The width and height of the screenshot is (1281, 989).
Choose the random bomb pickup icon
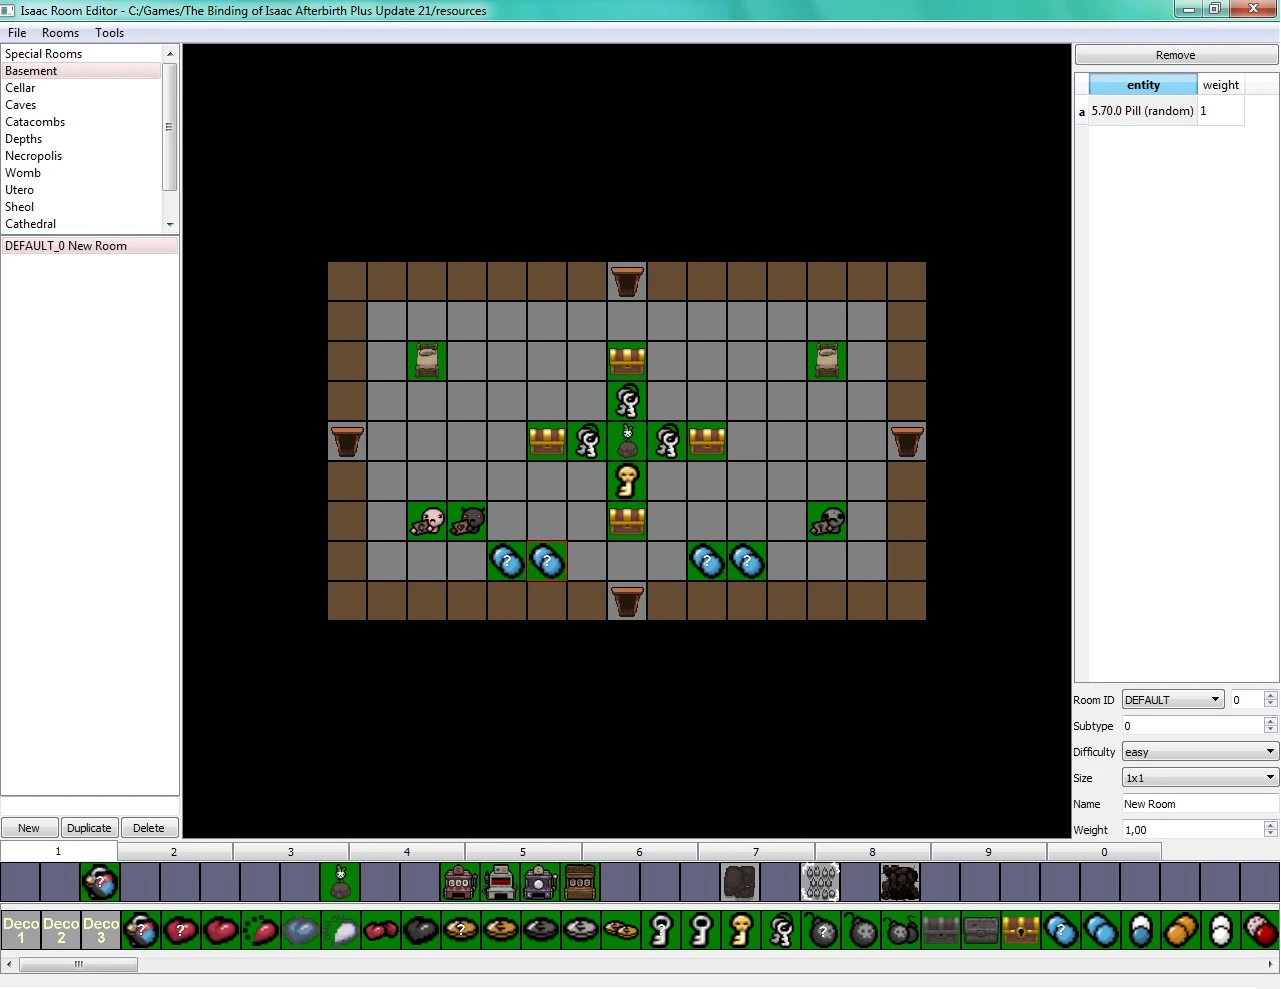coord(821,930)
